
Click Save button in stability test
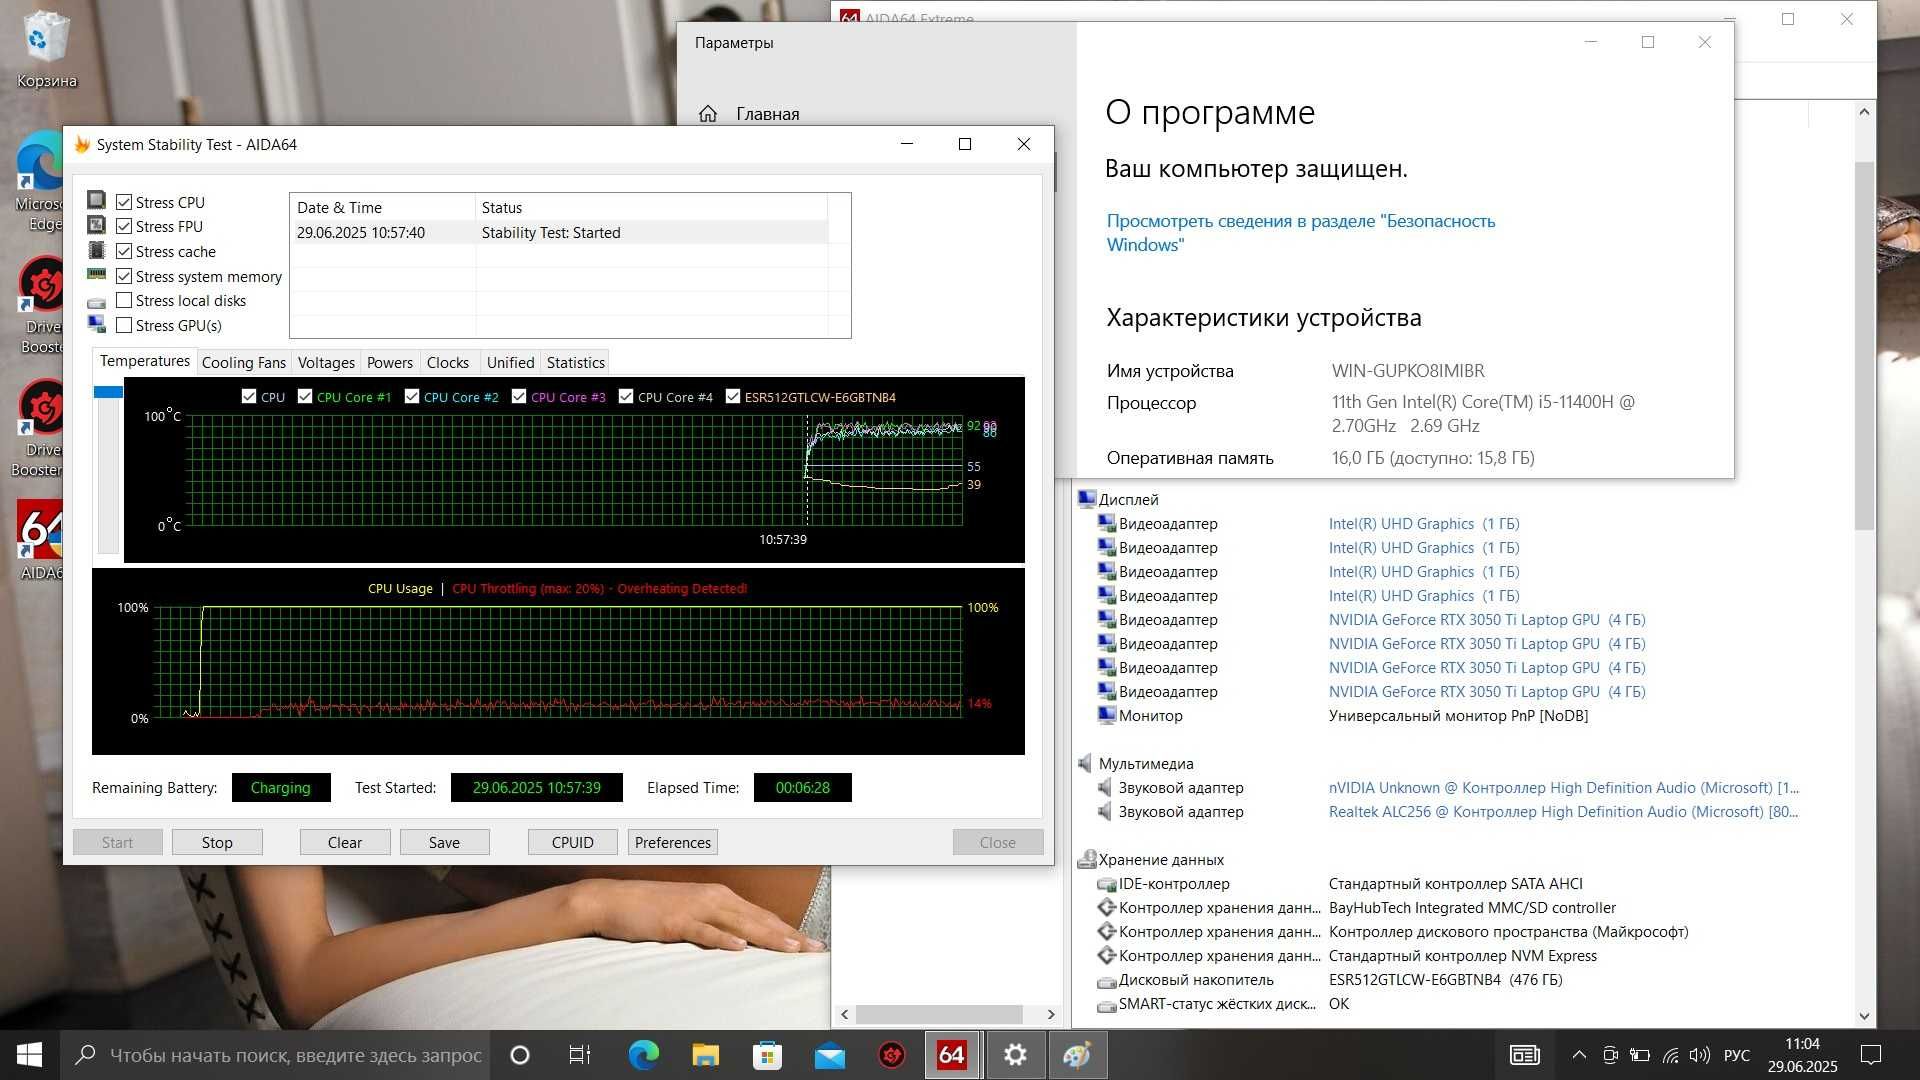pyautogui.click(x=444, y=842)
